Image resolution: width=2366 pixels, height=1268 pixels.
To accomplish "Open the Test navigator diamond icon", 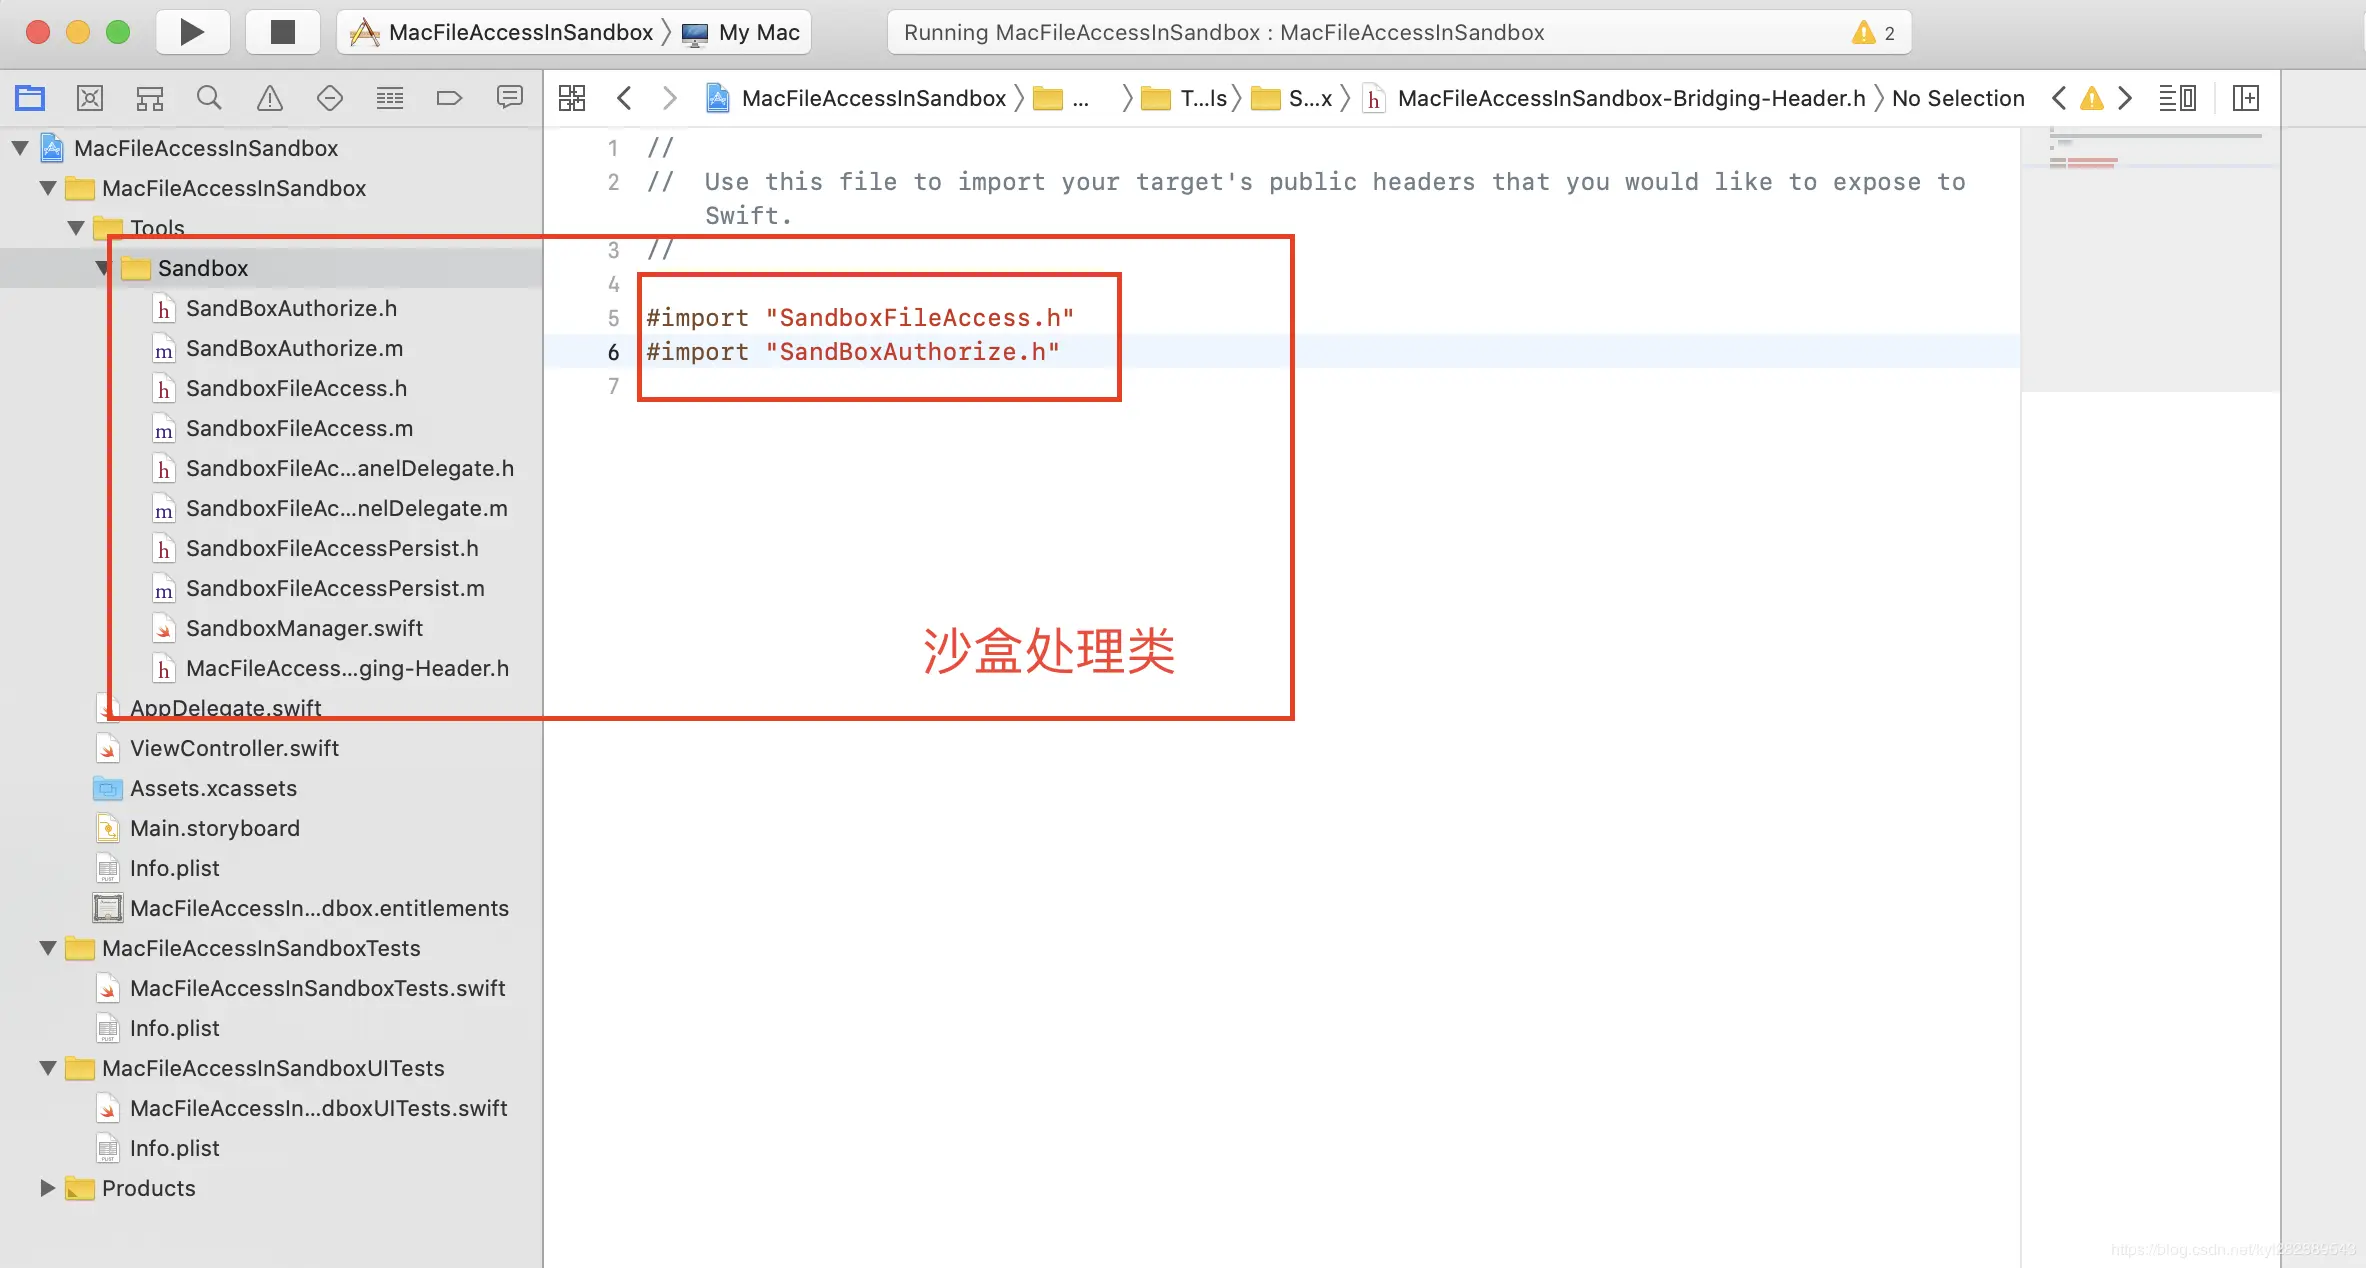I will (330, 98).
